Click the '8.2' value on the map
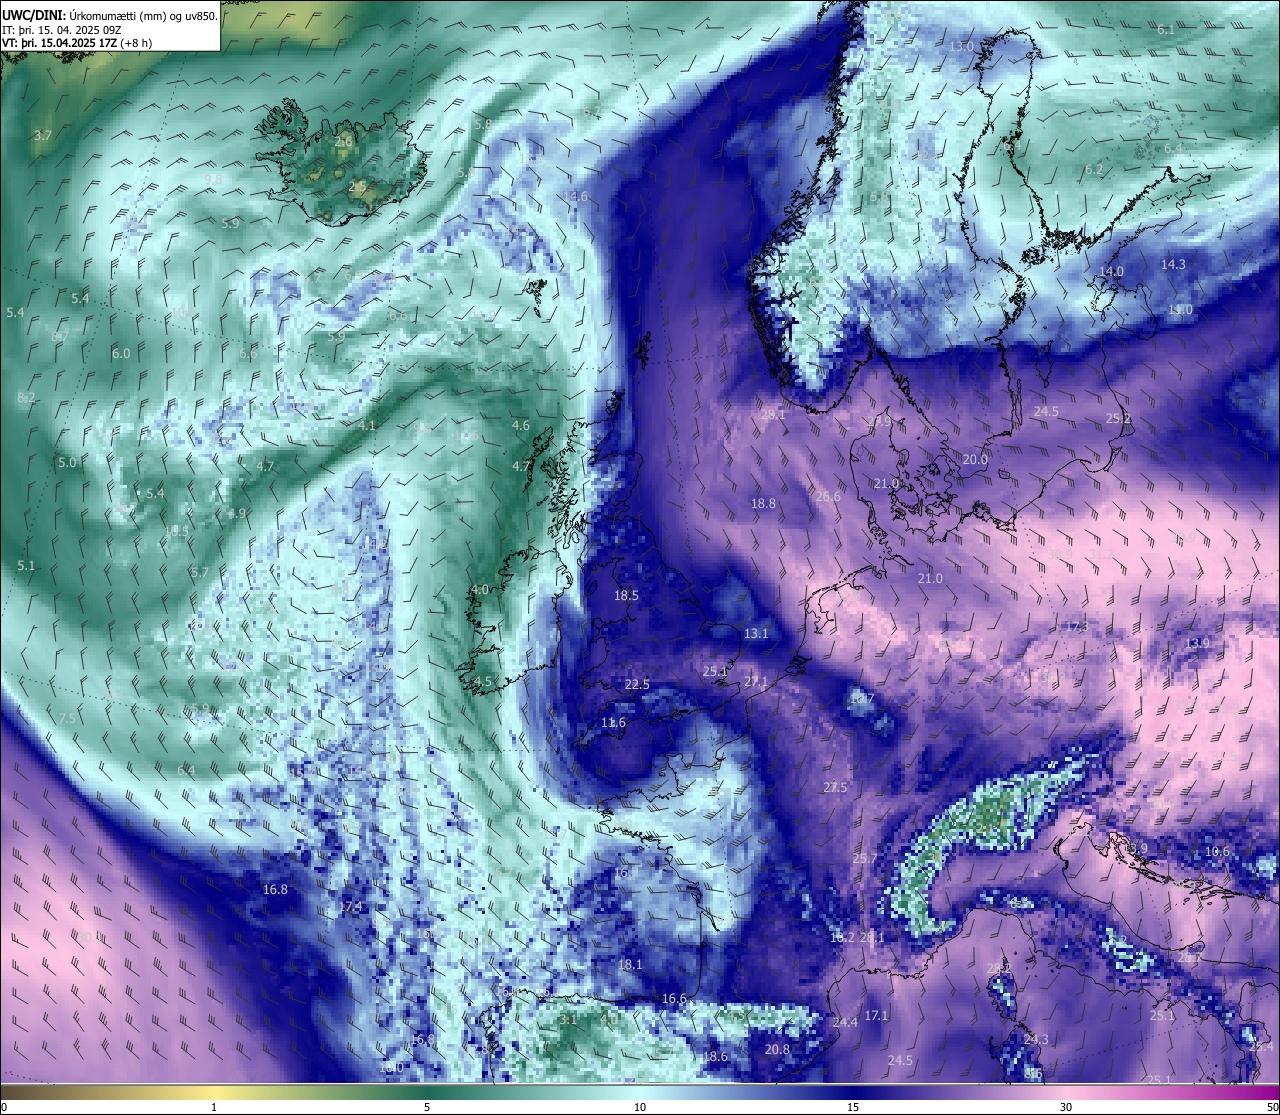This screenshot has height=1115, width=1280. [x=26, y=398]
